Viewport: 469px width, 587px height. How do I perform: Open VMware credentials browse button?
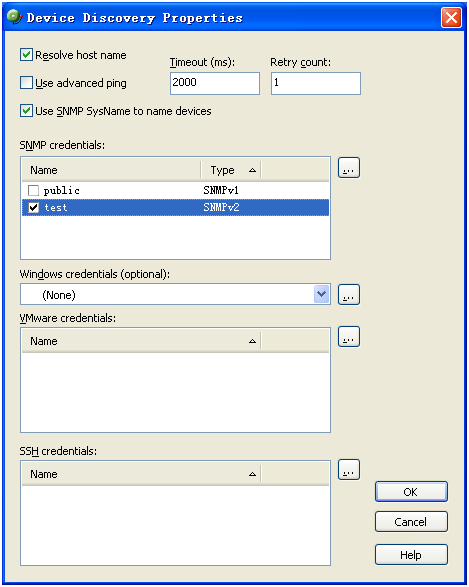pyautogui.click(x=348, y=337)
